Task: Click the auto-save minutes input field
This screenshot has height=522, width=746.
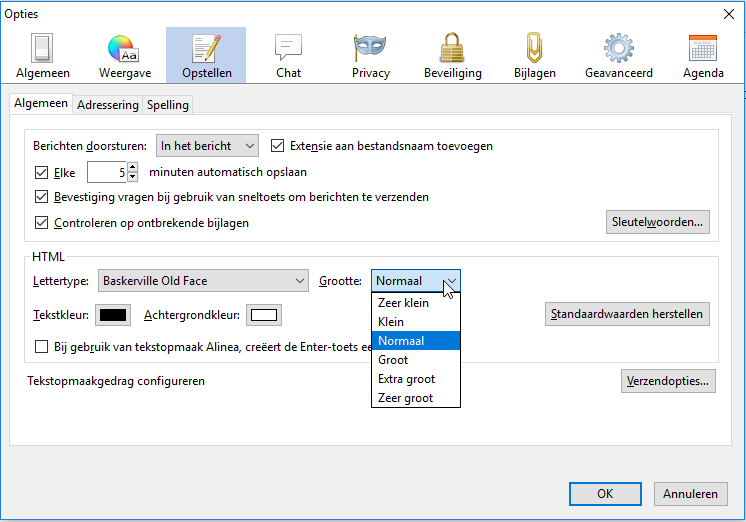Action: 106,172
